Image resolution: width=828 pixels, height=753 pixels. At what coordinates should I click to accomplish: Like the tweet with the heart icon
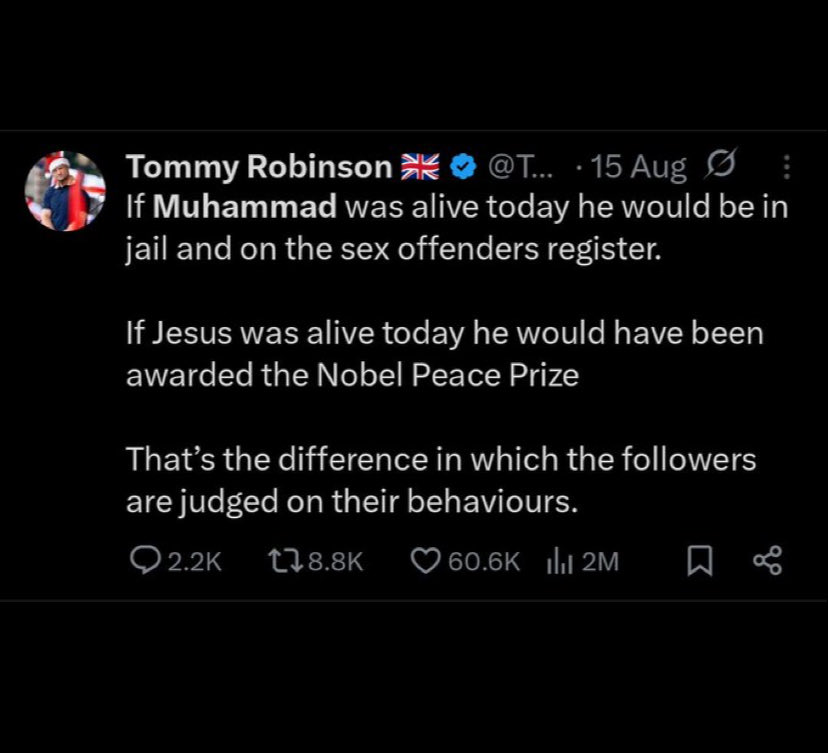click(x=427, y=562)
